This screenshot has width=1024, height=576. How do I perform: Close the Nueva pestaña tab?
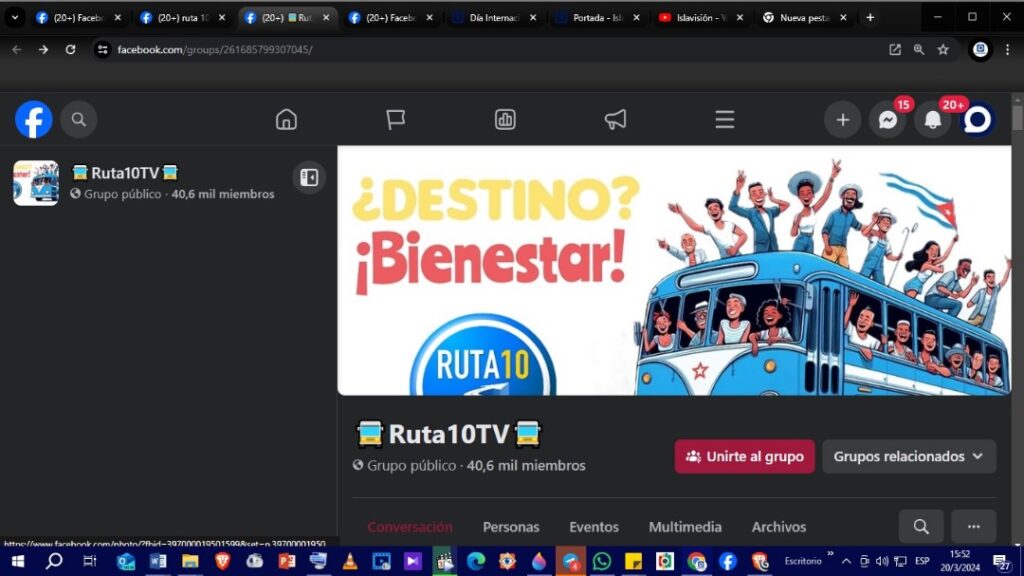coord(843,18)
